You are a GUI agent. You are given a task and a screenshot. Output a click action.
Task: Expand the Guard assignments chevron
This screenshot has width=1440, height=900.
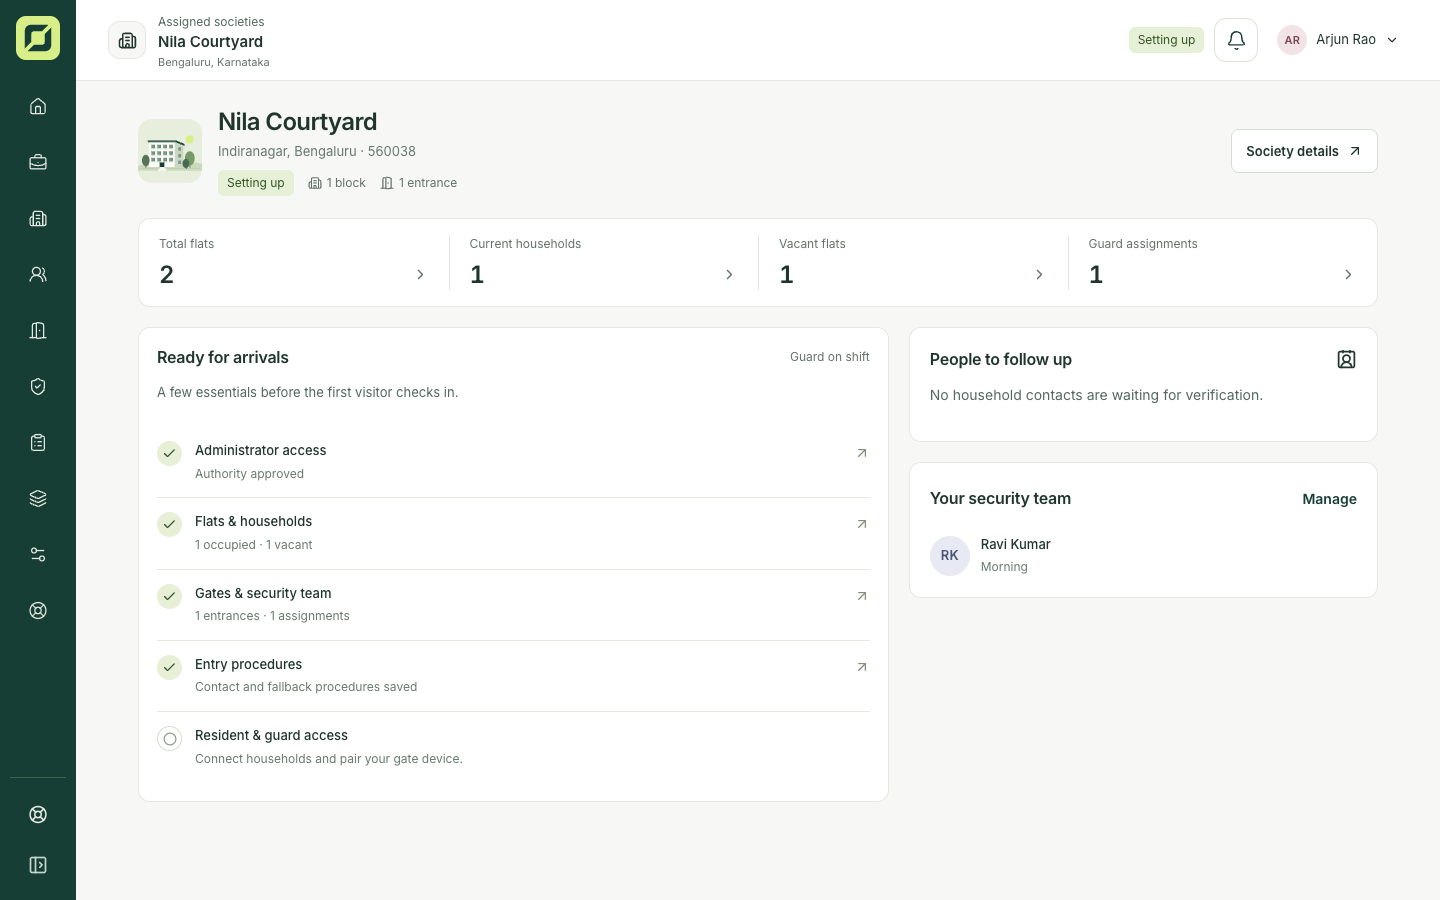[x=1348, y=274]
